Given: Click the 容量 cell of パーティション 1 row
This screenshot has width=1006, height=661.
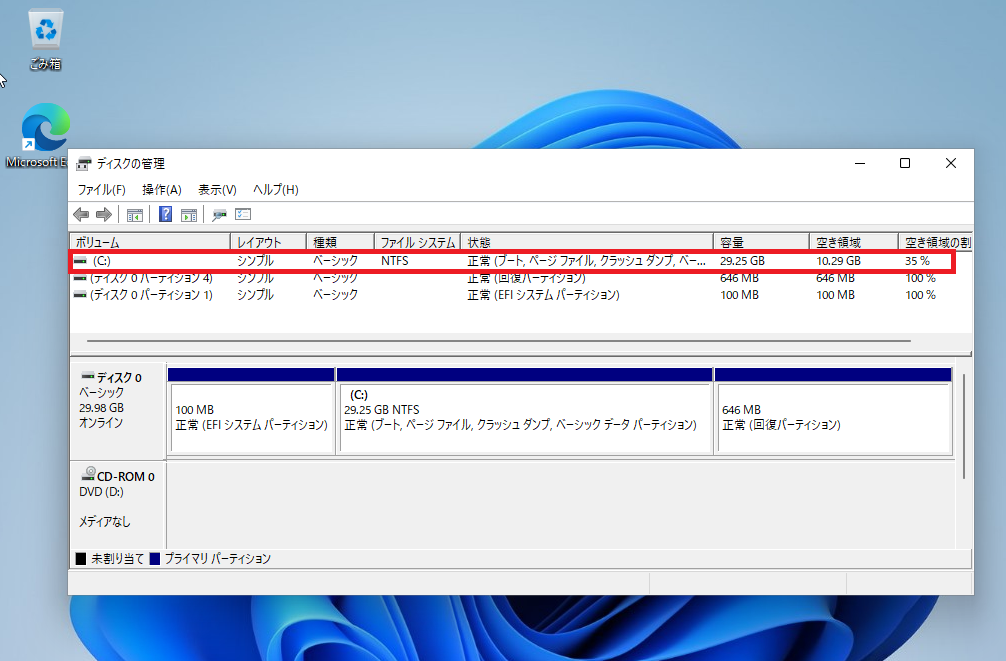Looking at the screenshot, I should click(x=739, y=295).
